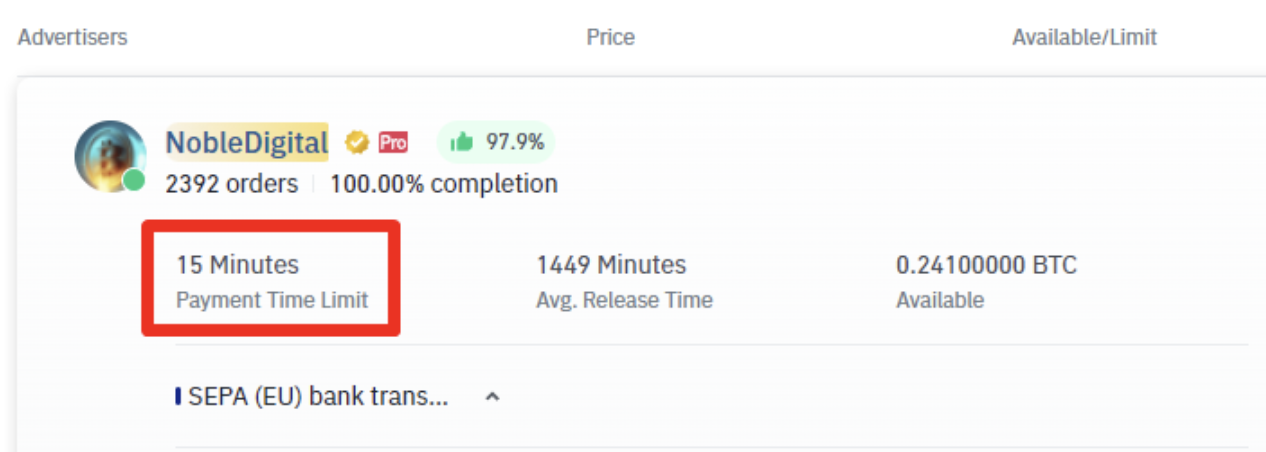The image size is (1266, 452).
Task: Click the 0.24100000 BTC amount
Action: (986, 265)
